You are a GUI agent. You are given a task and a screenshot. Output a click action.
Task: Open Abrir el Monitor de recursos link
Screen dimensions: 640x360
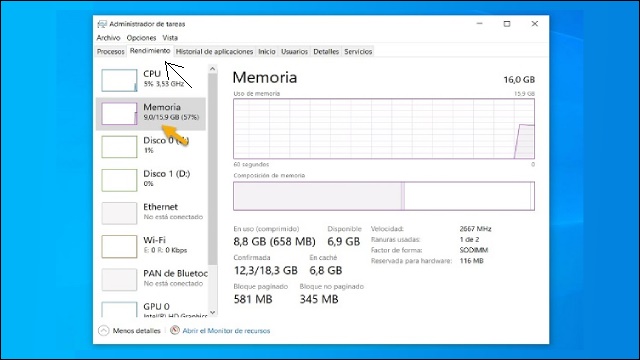coord(226,331)
